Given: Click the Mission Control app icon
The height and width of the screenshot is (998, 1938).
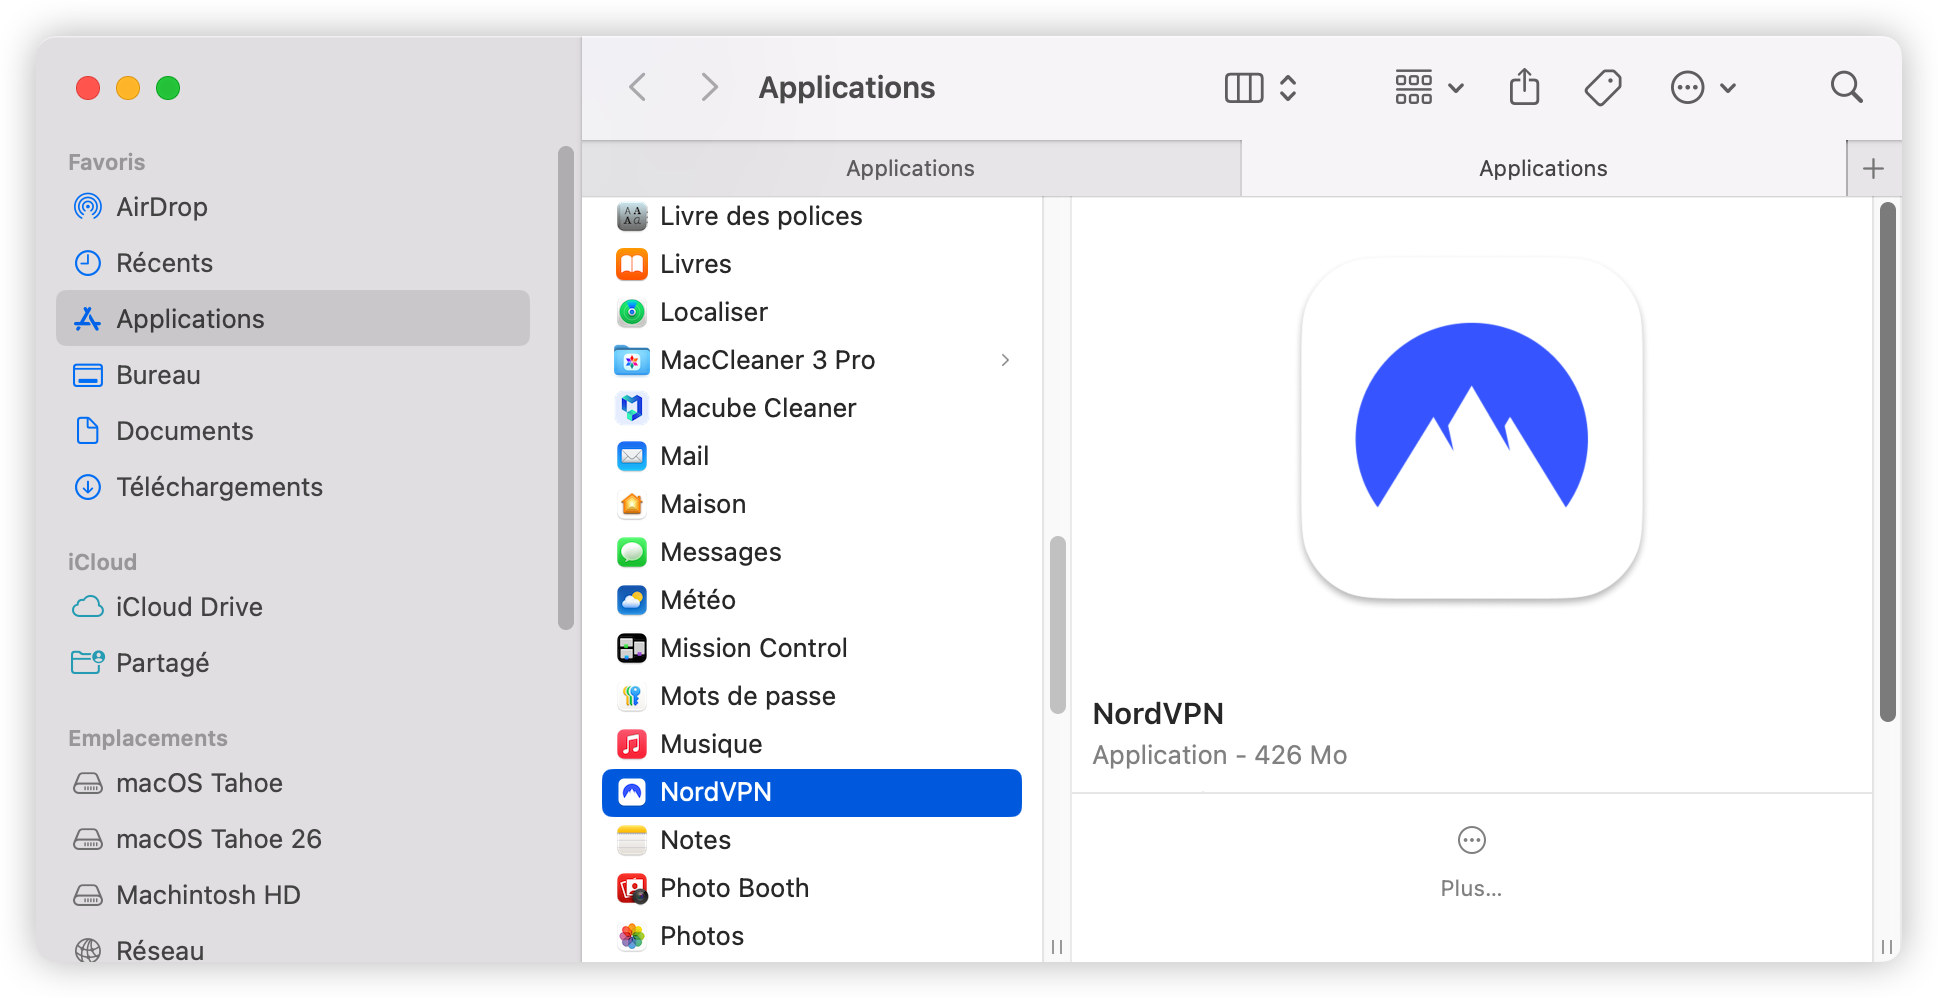Looking at the screenshot, I should (x=632, y=648).
